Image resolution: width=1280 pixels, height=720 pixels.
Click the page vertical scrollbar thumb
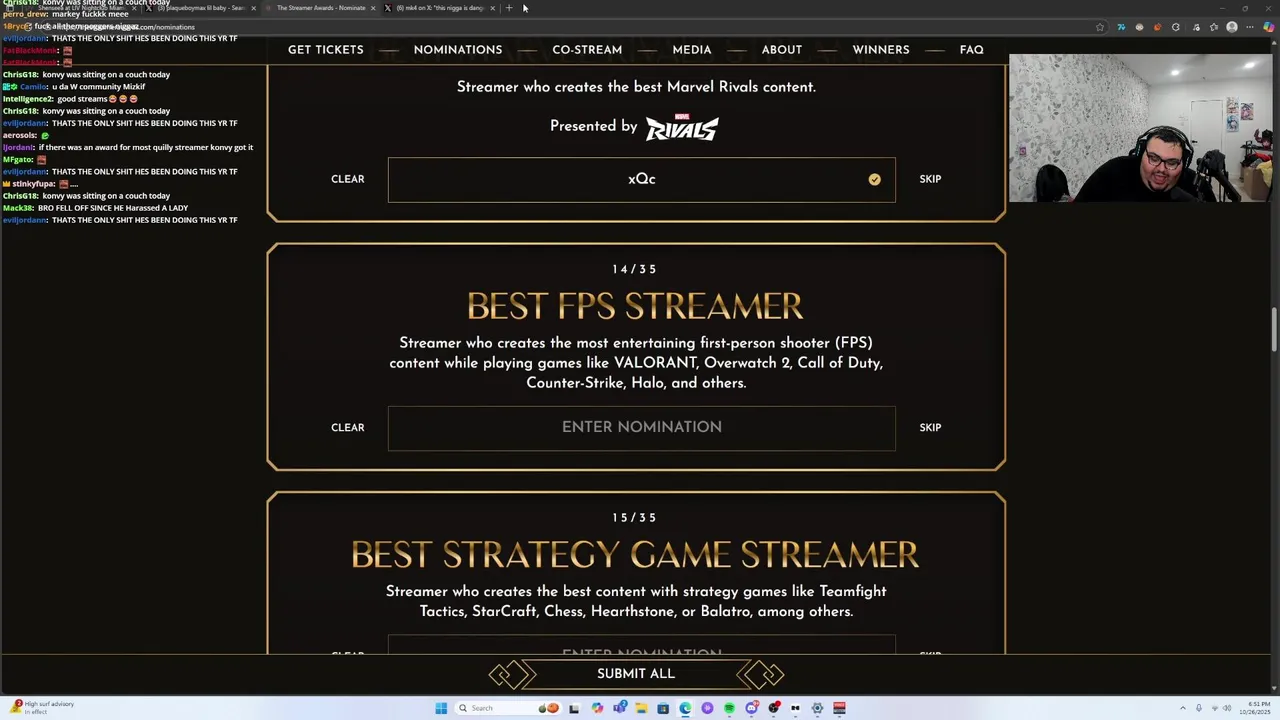tap(1274, 330)
